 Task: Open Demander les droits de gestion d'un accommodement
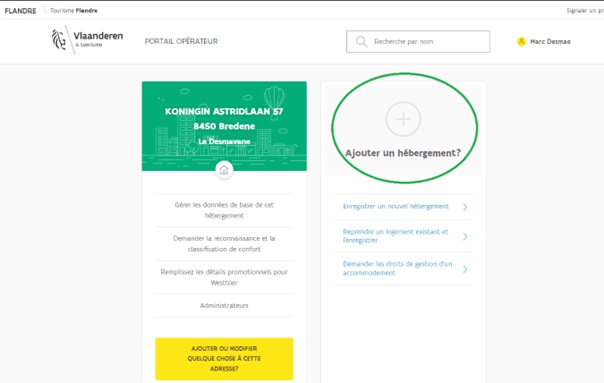click(x=398, y=269)
